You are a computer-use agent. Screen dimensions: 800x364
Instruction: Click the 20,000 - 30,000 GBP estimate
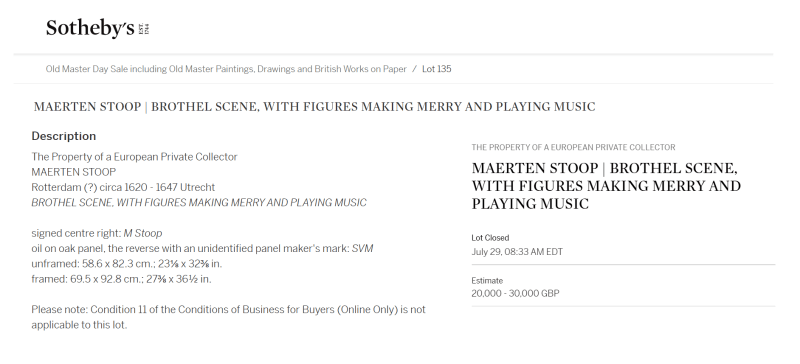coord(515,294)
